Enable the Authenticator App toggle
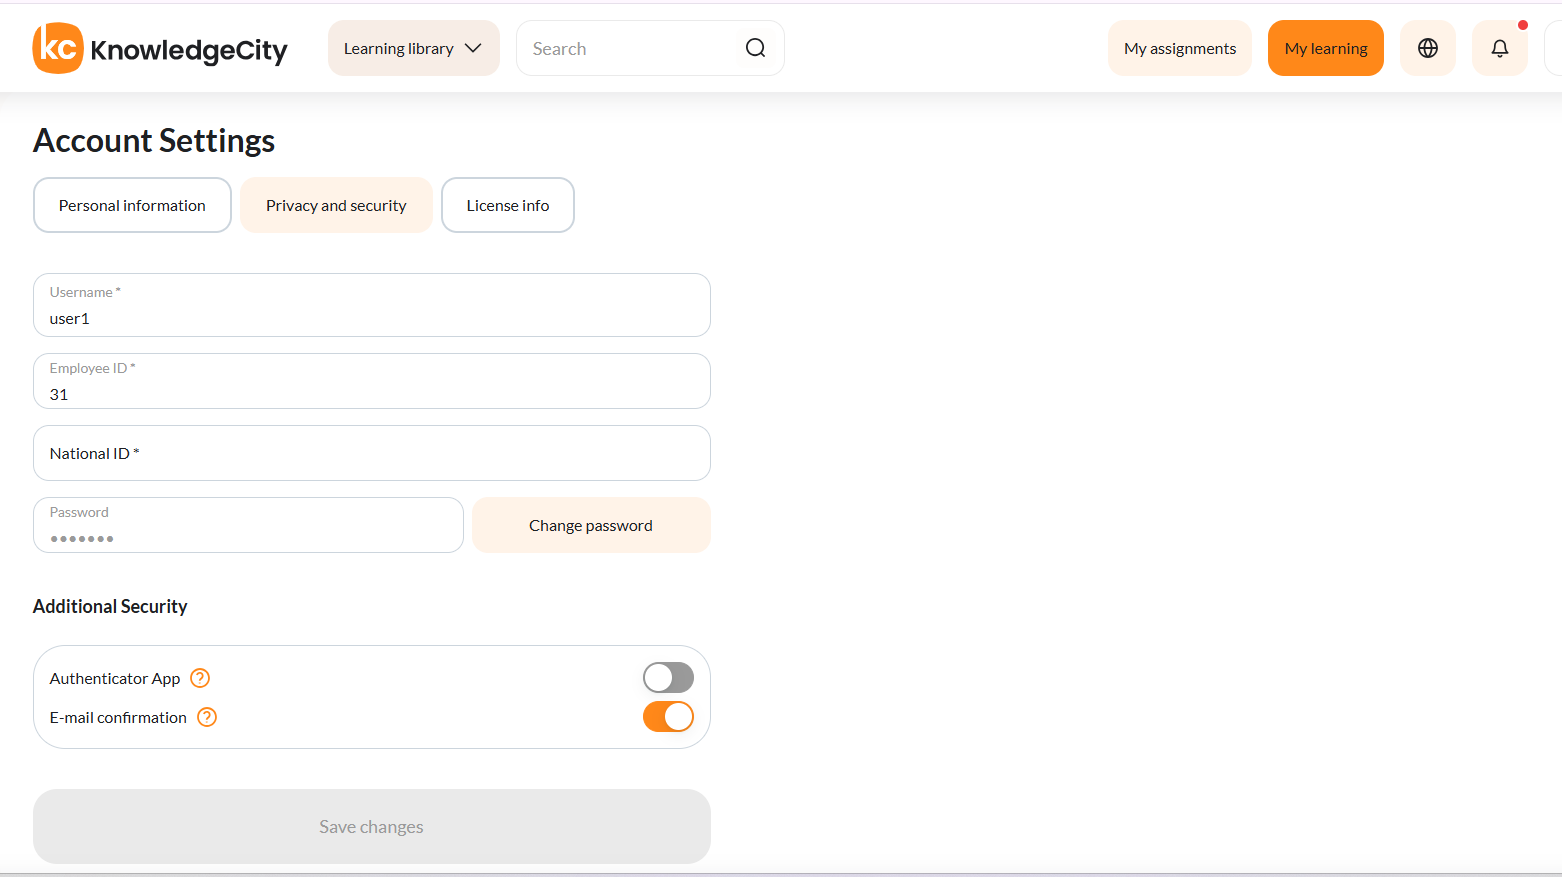1562x877 pixels. click(668, 677)
